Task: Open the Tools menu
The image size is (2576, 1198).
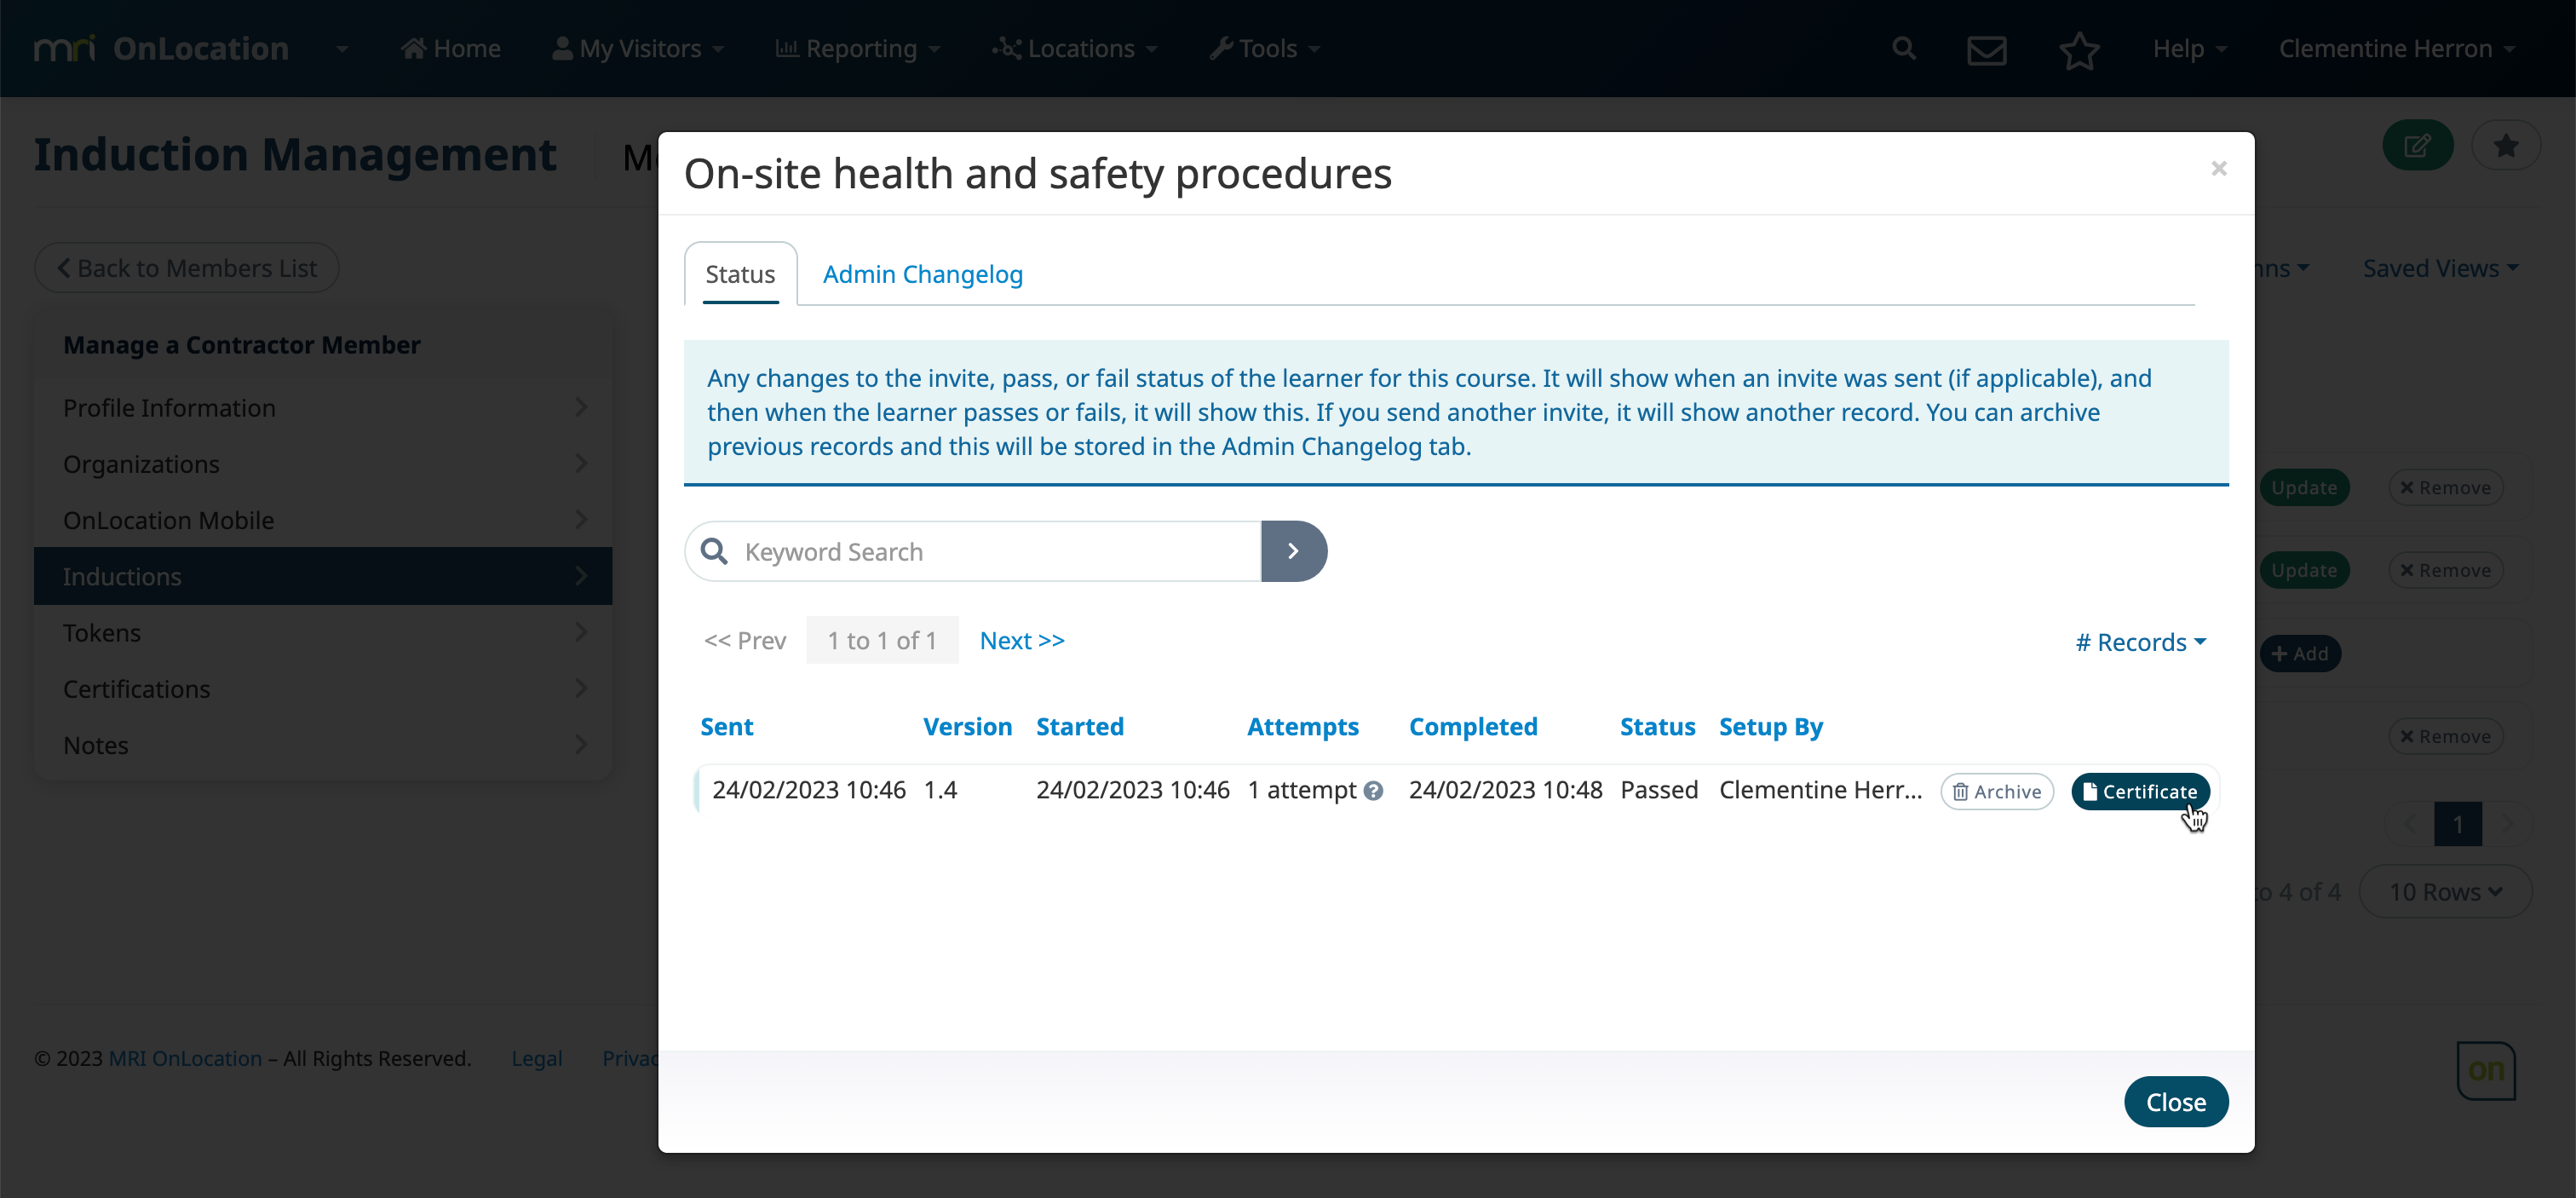Action: [x=1266, y=48]
